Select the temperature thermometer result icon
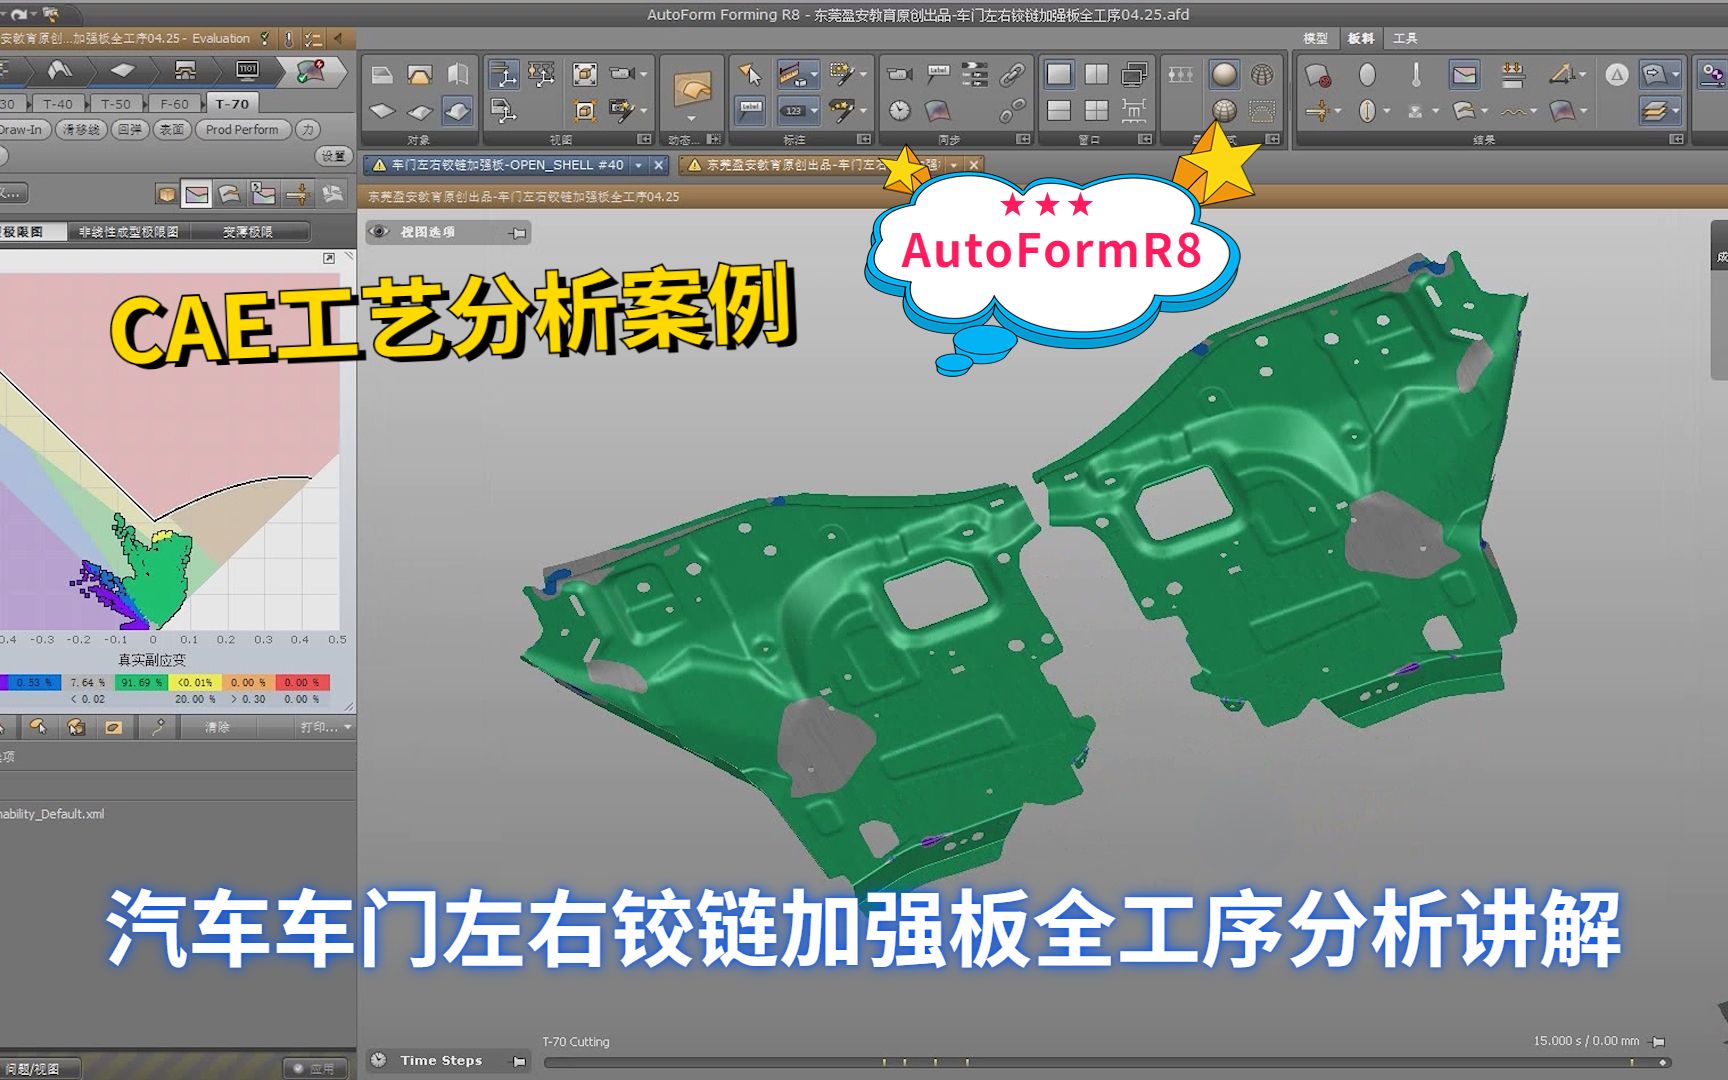The width and height of the screenshot is (1728, 1080). click(1416, 74)
